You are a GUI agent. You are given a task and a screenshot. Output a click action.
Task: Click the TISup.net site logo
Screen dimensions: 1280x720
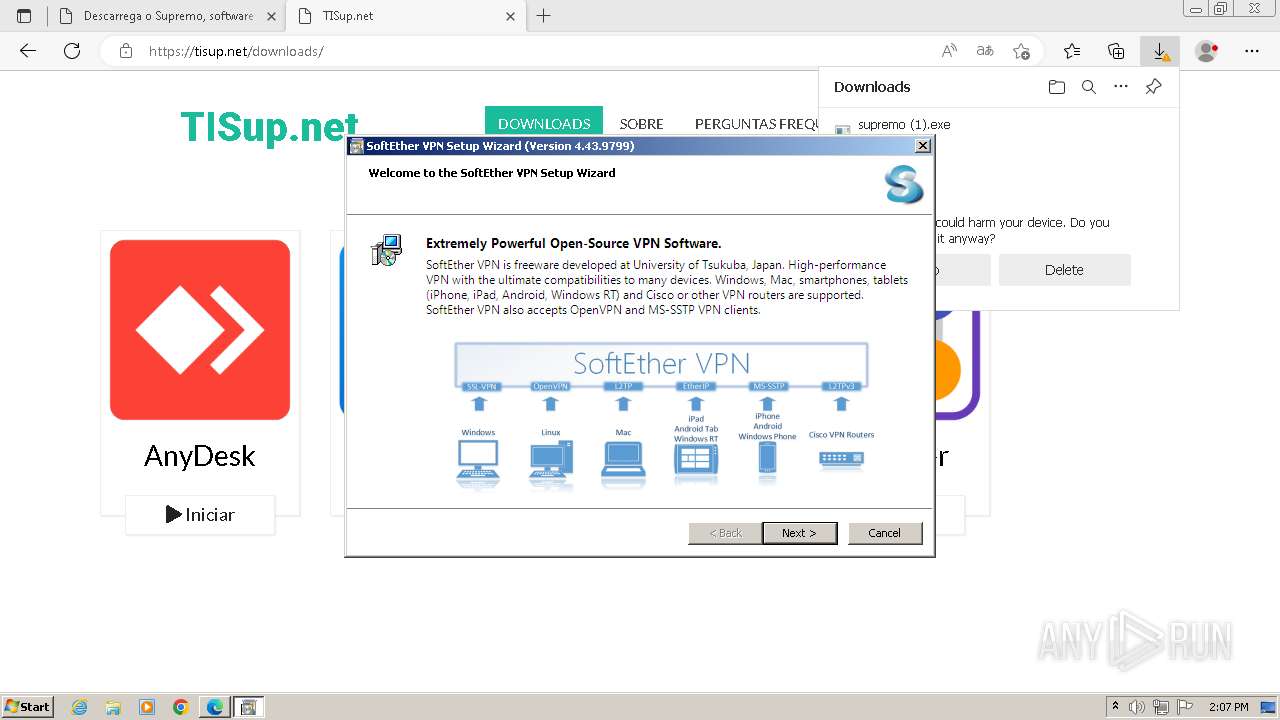(269, 127)
